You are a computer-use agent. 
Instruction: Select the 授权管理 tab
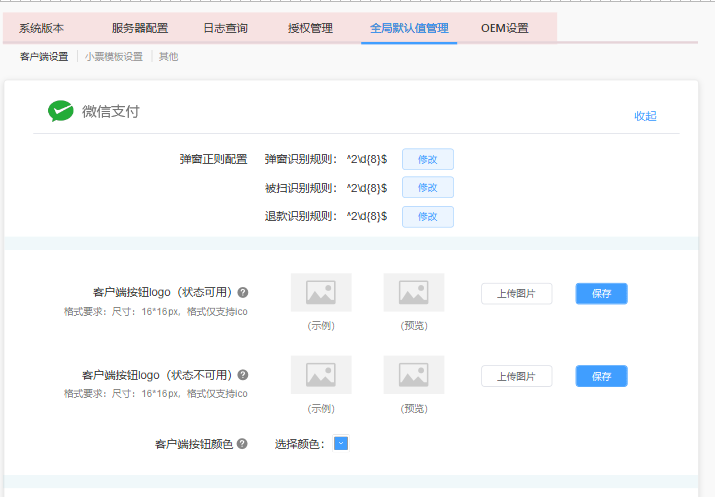pos(309,28)
